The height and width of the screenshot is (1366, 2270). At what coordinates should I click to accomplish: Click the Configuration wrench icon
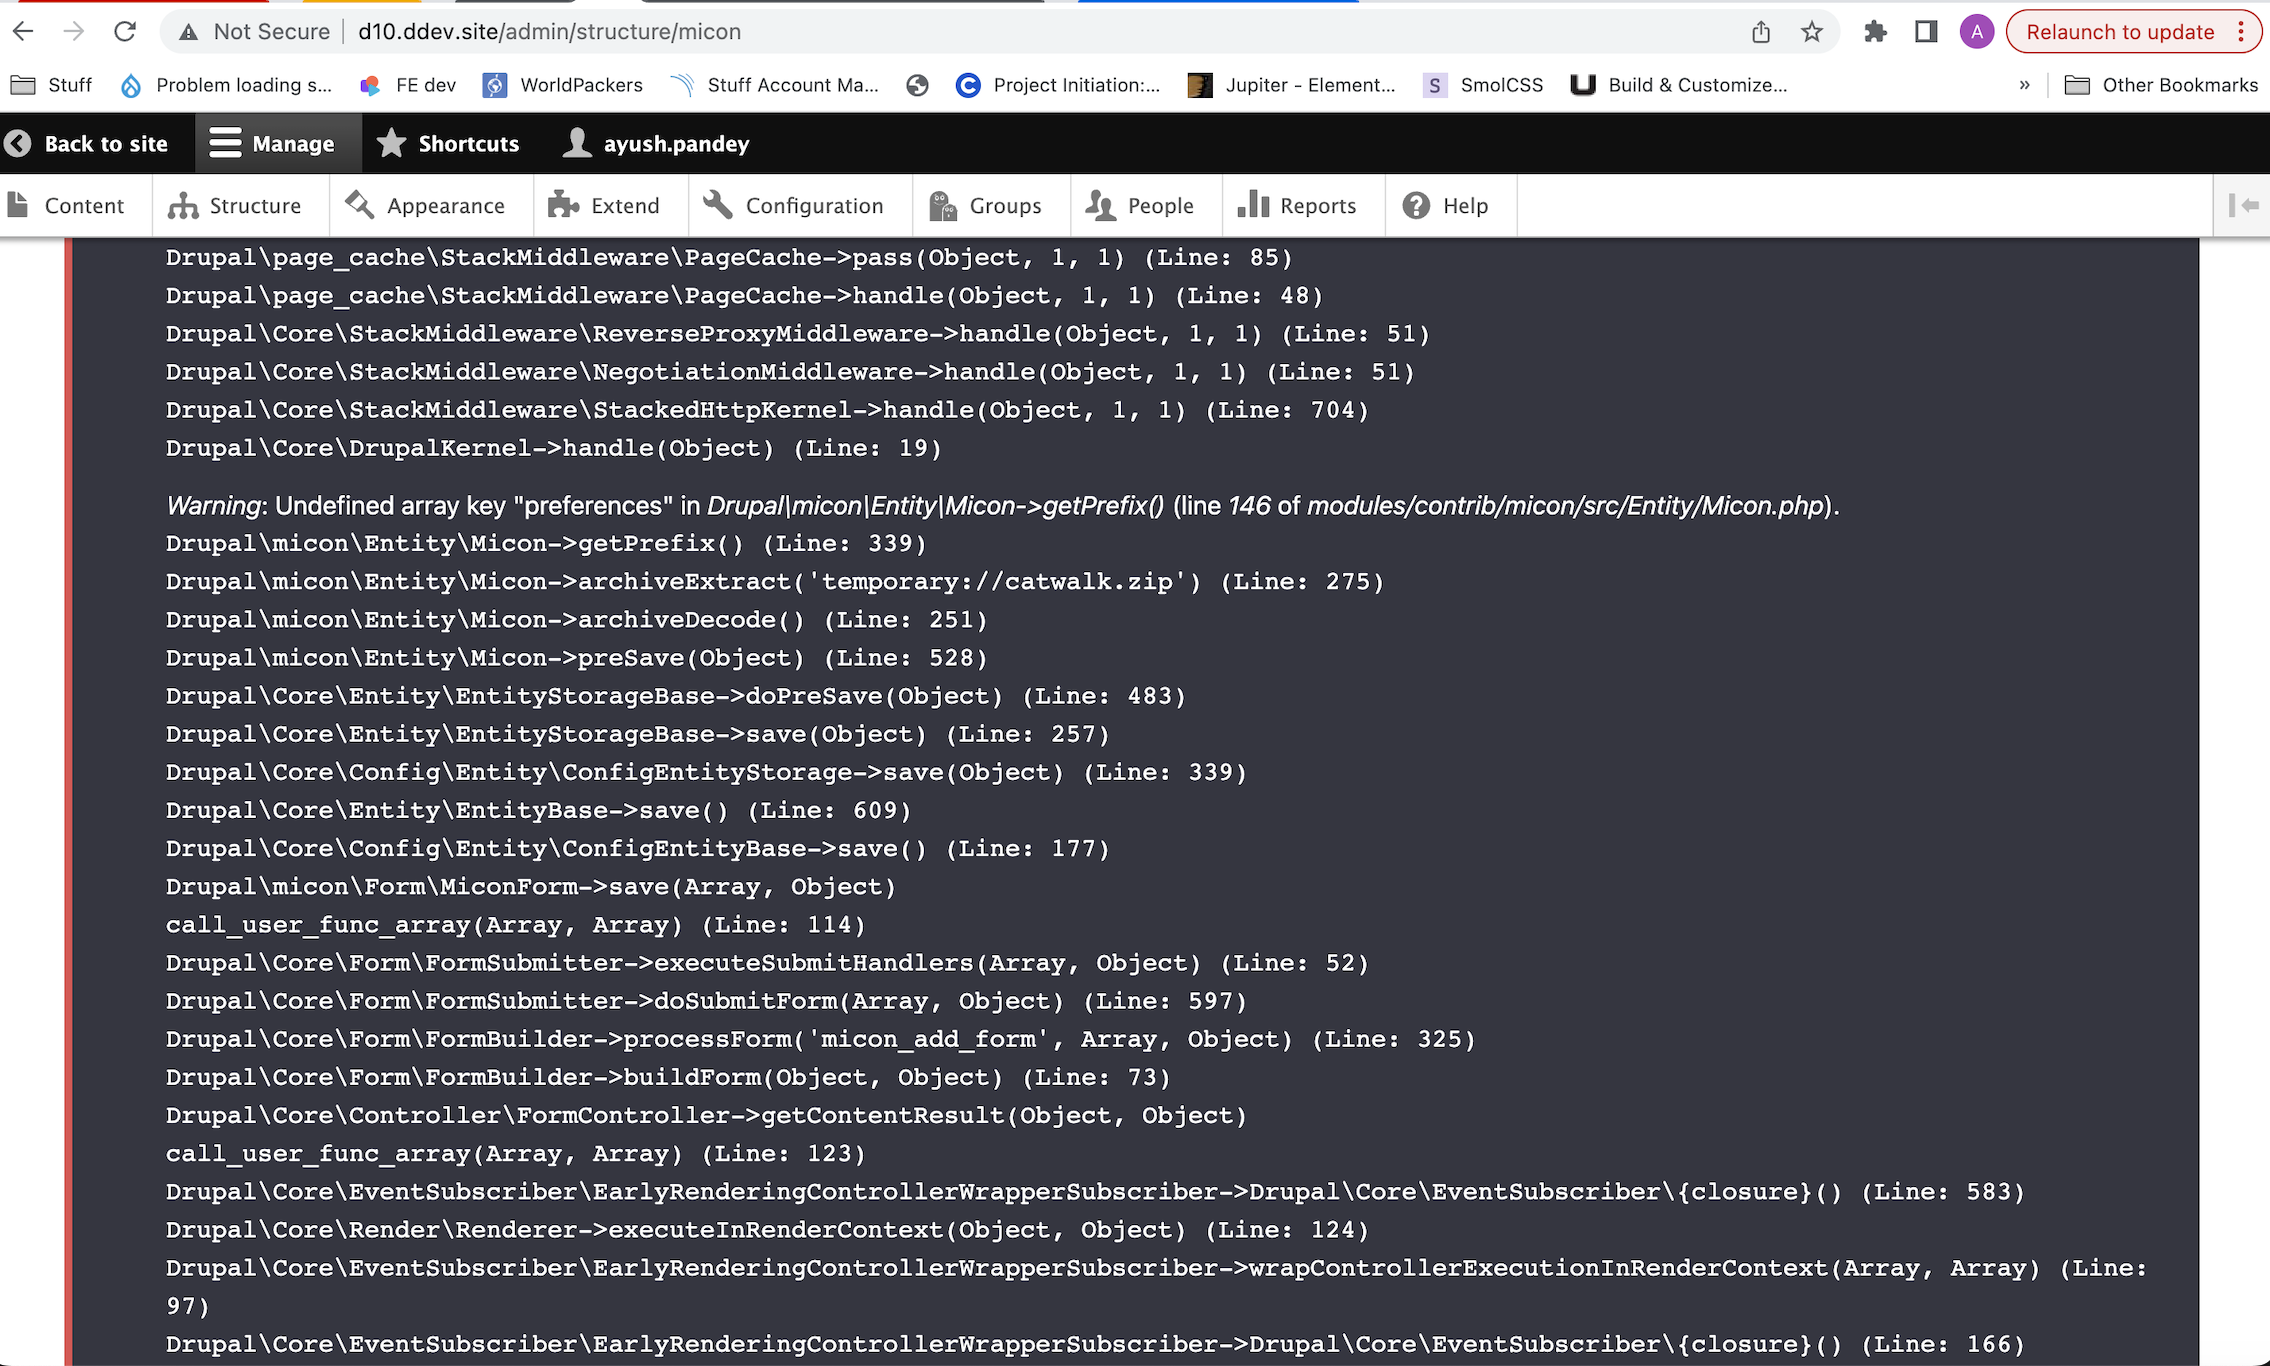coord(716,205)
